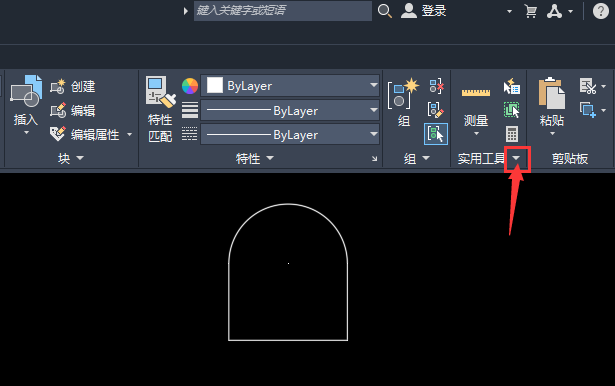The width and height of the screenshot is (615, 386).
Task: Click the arch-shaped drawing in canvas
Action: pos(288,272)
